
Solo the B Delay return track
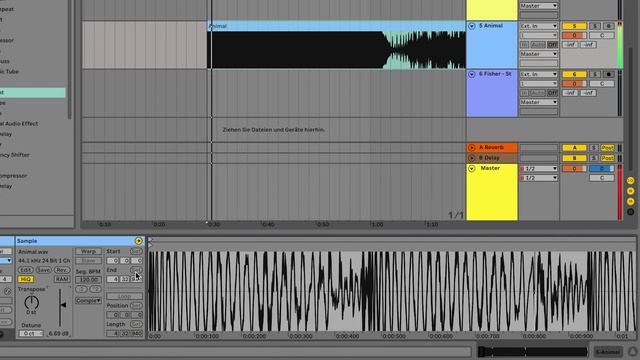coord(594,158)
